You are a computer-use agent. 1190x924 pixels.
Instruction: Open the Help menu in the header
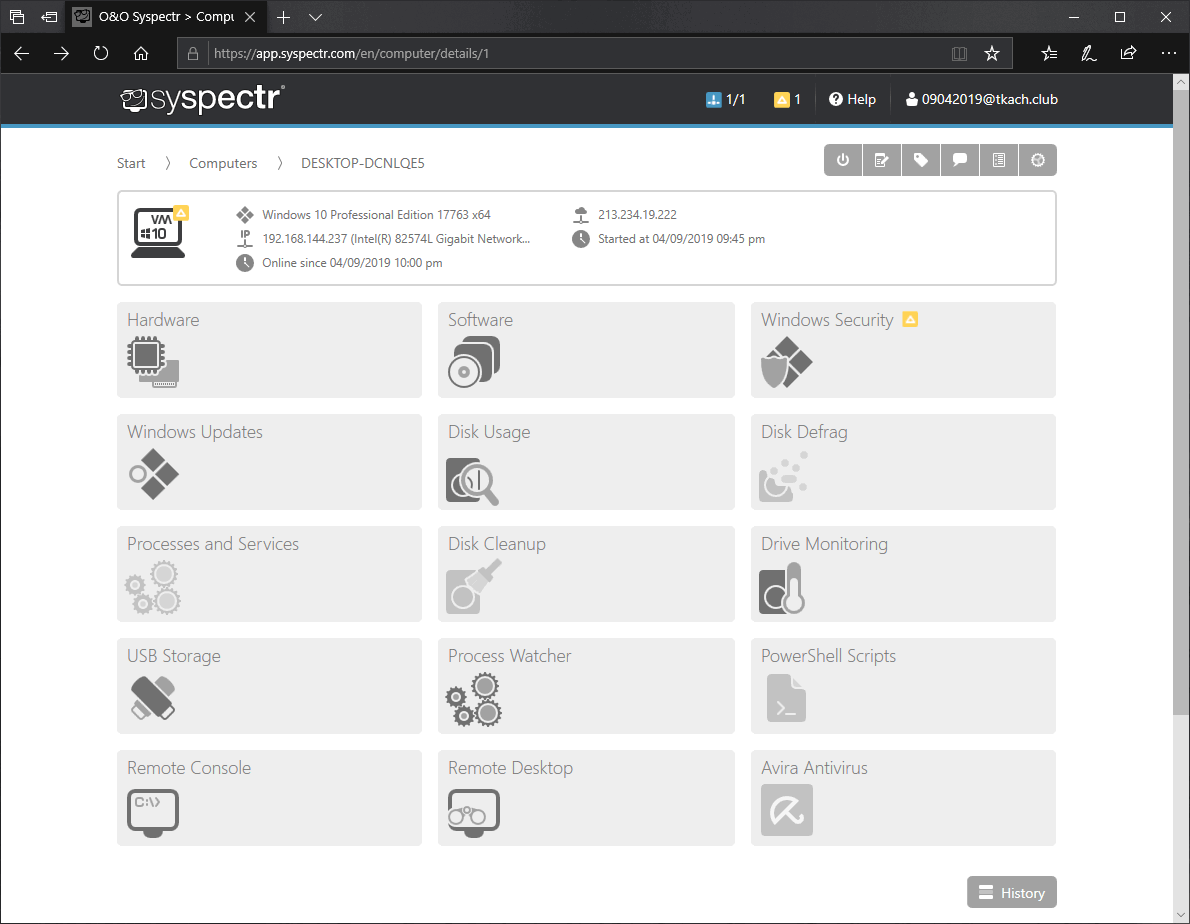click(852, 99)
